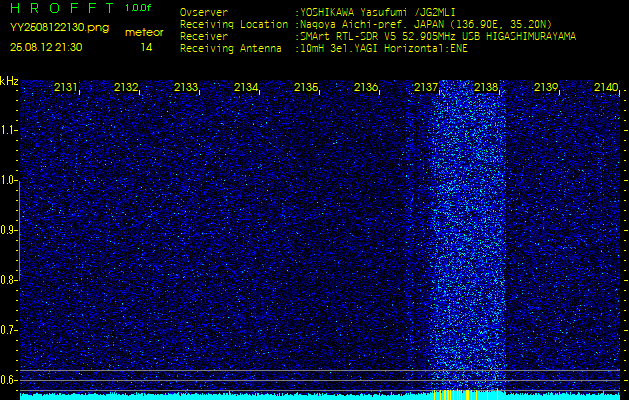Screen dimensions: 629x400
Task: Click the 2137 time marker
Action: click(426, 87)
